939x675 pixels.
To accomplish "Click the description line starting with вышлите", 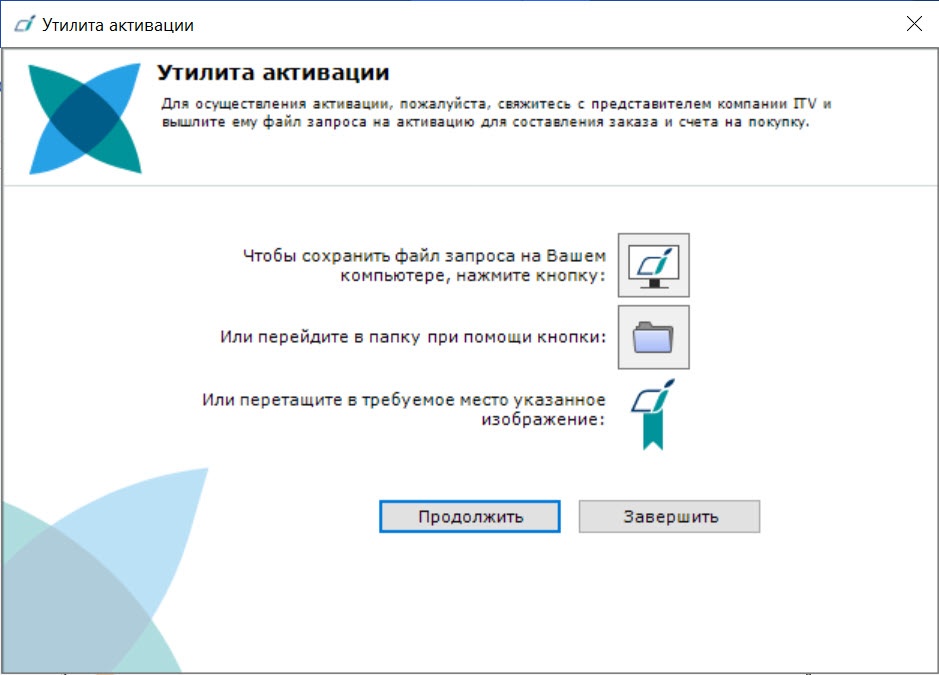I will pyautogui.click(x=484, y=123).
